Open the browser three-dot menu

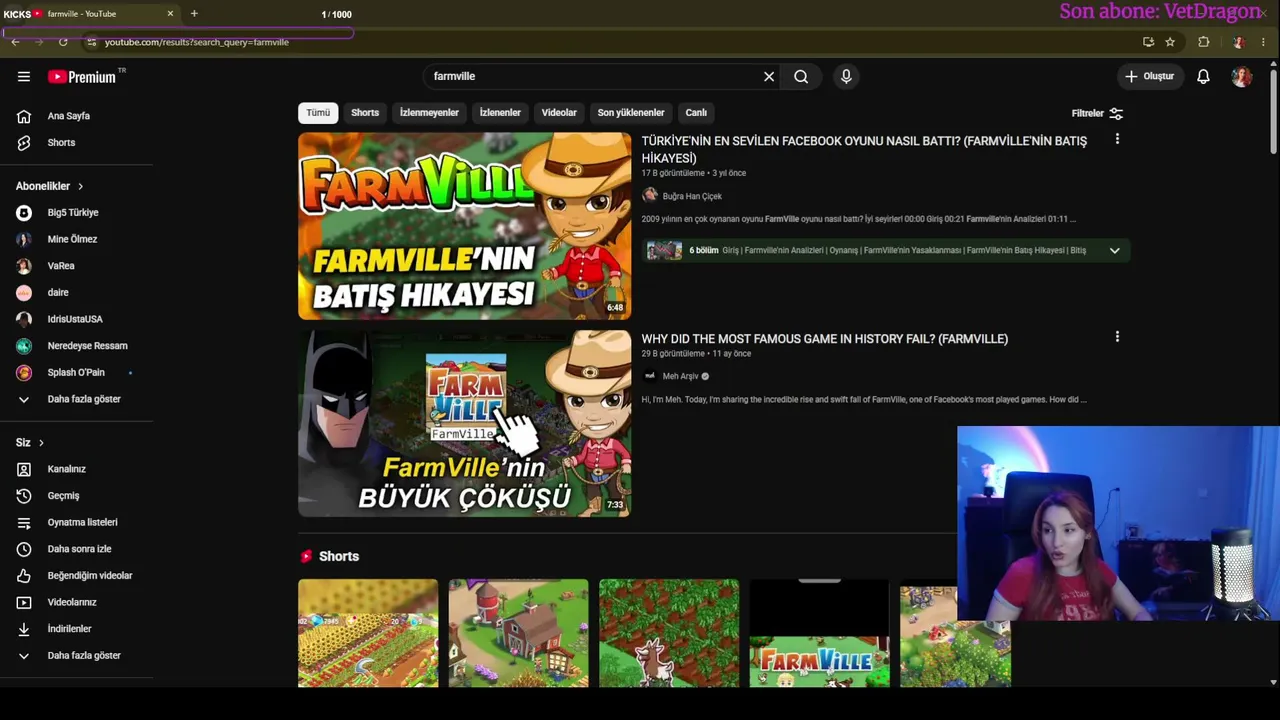1263,42
